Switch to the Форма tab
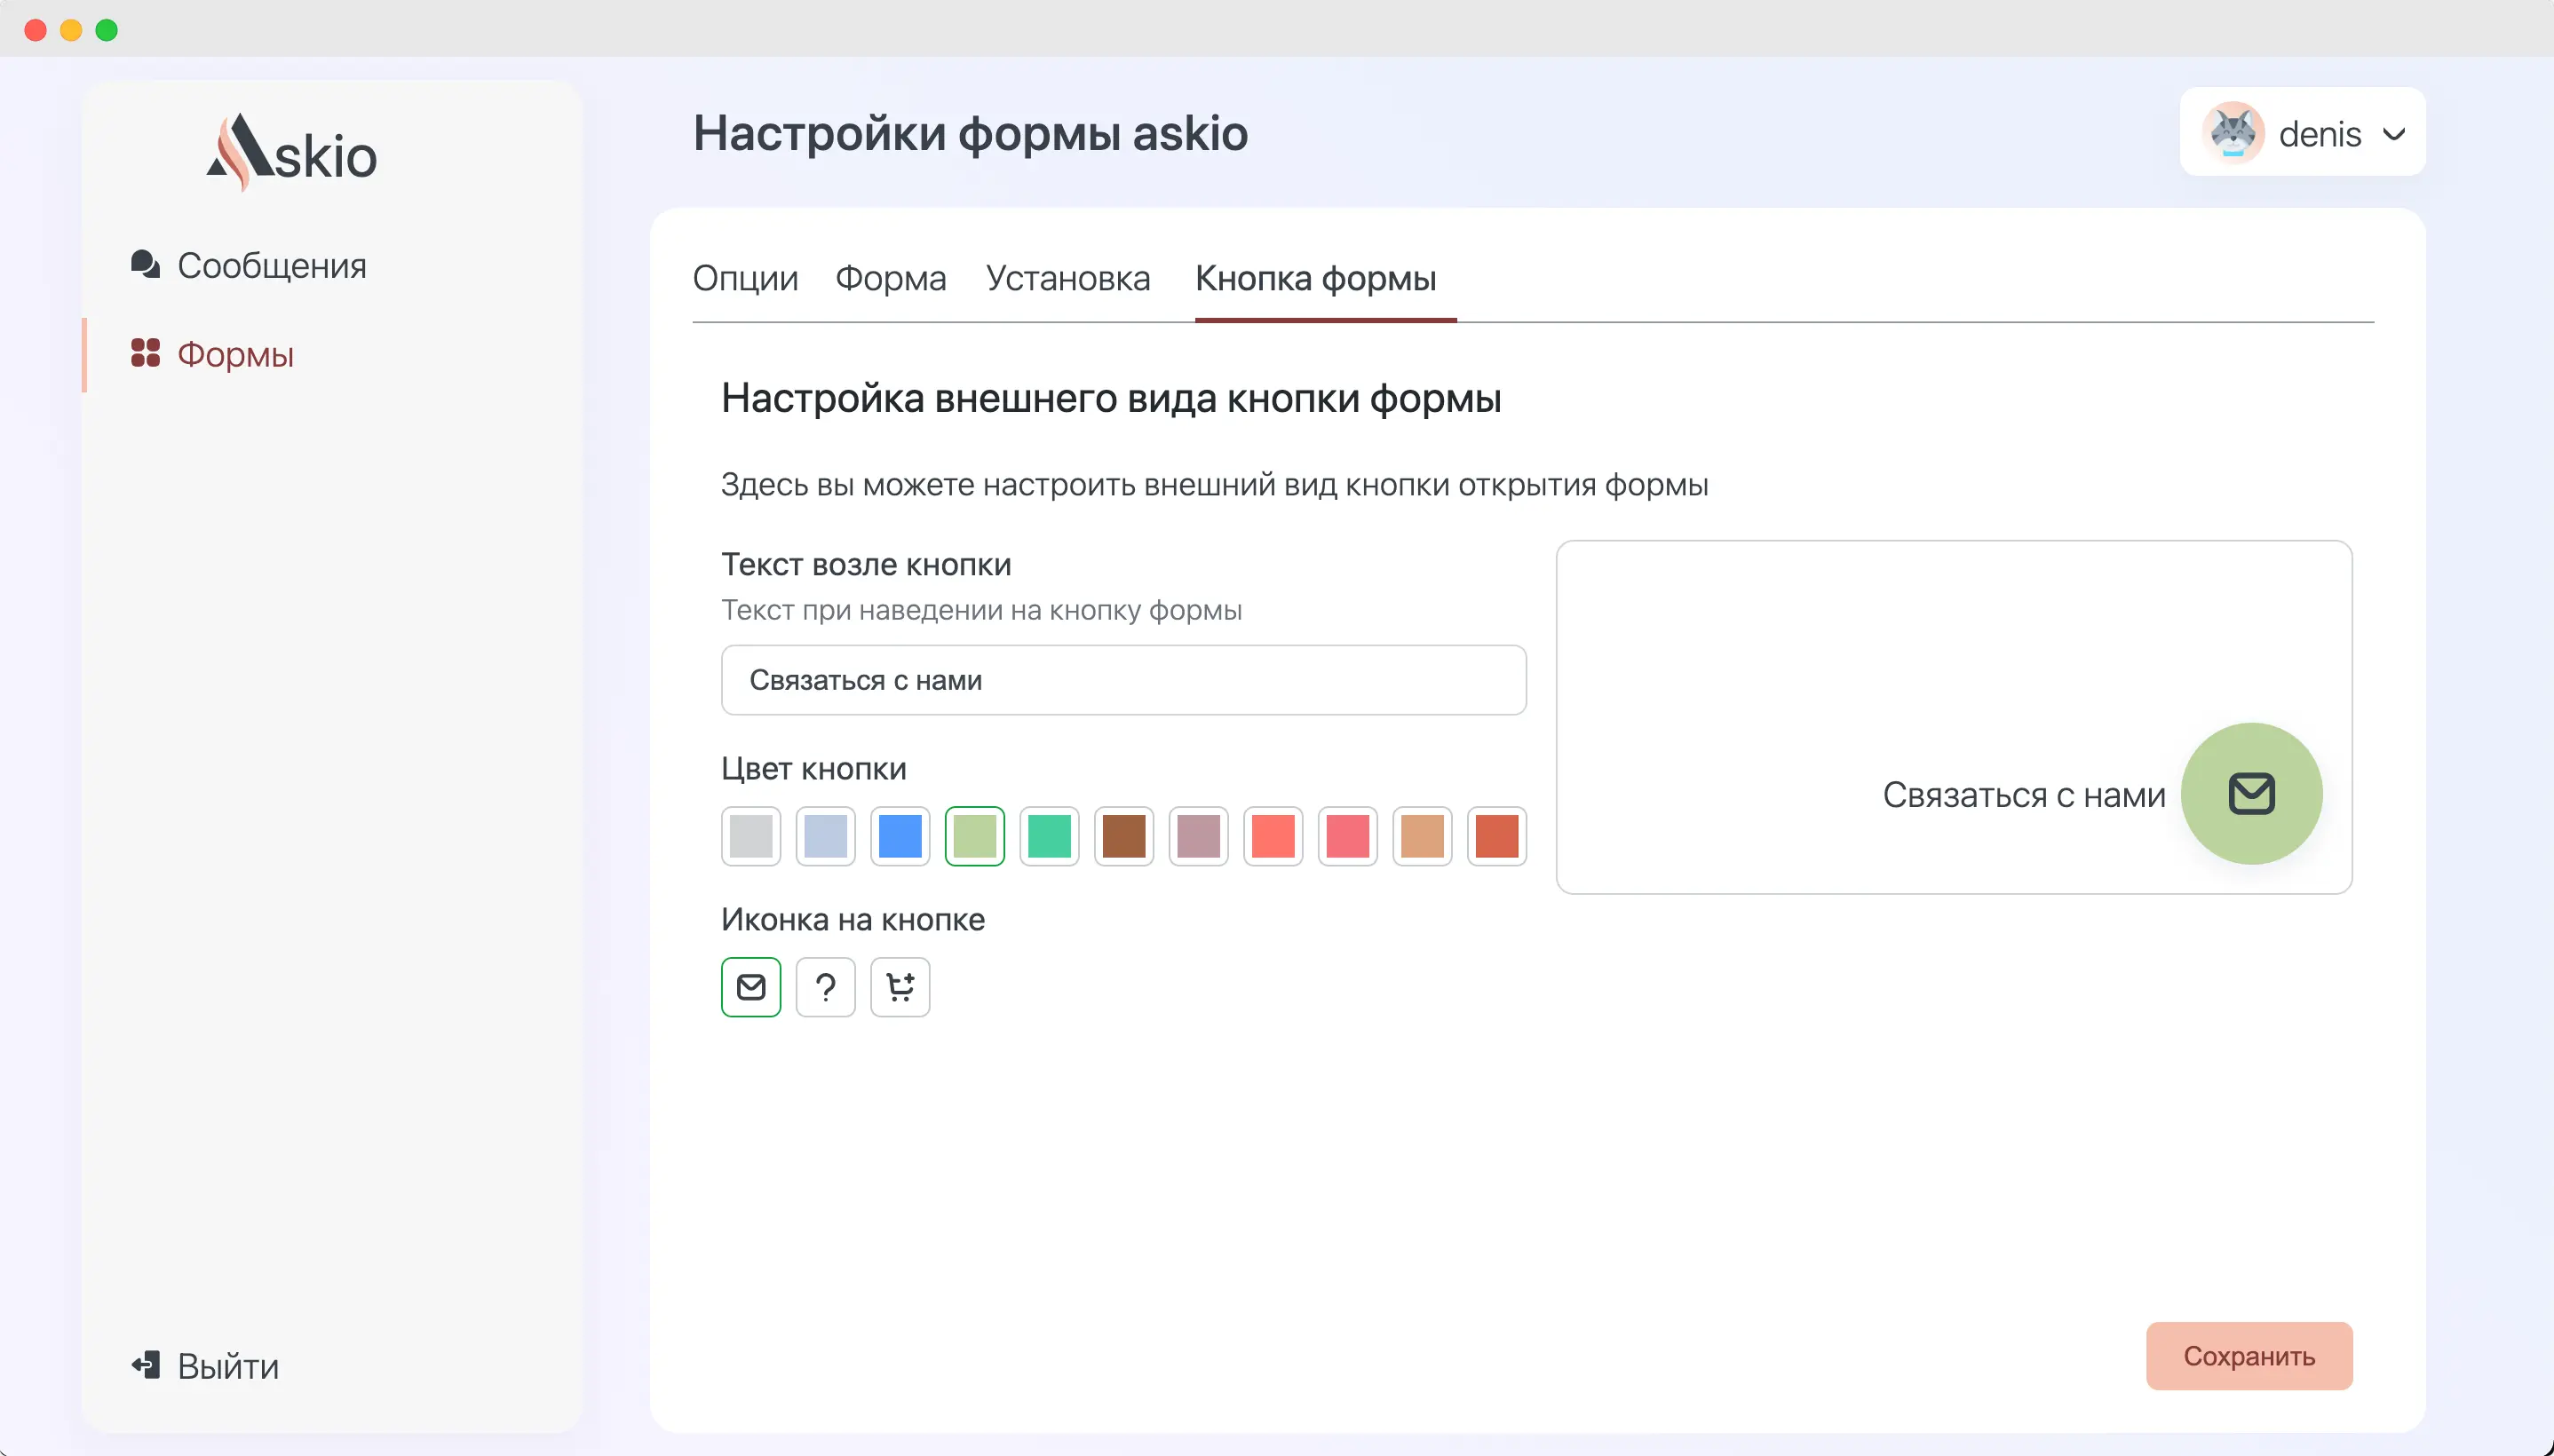2554x1456 pixels. coord(889,279)
